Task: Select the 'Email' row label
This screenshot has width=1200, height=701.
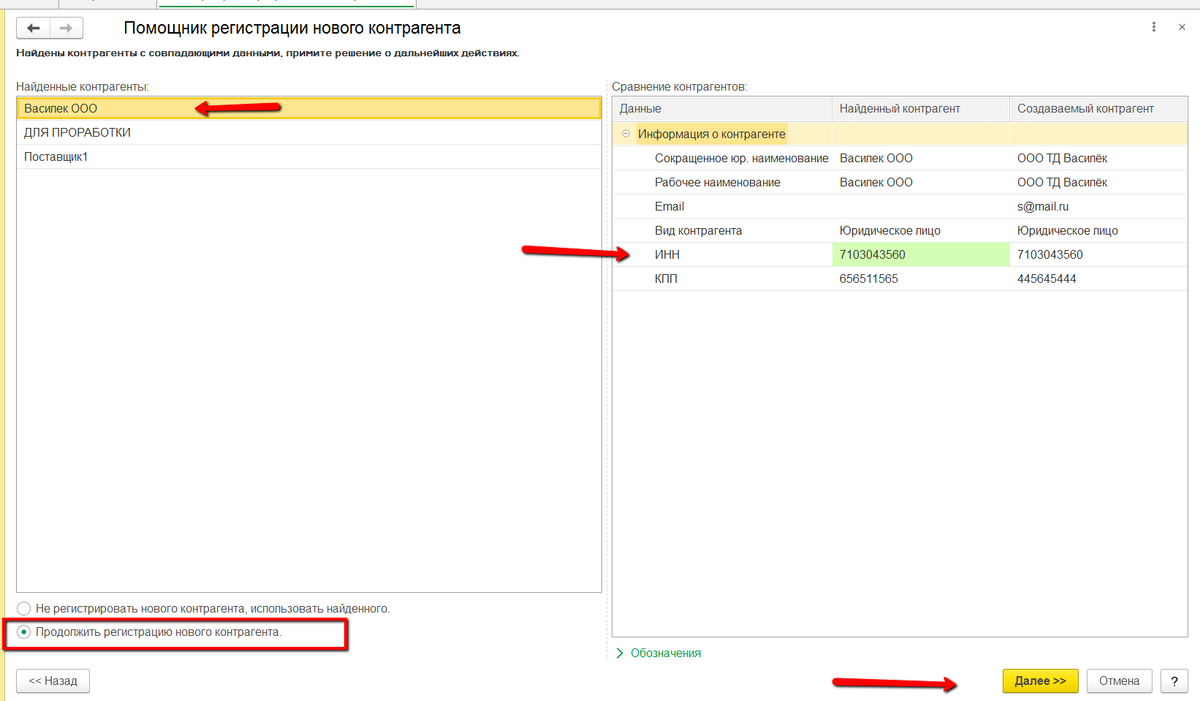Action: [670, 206]
